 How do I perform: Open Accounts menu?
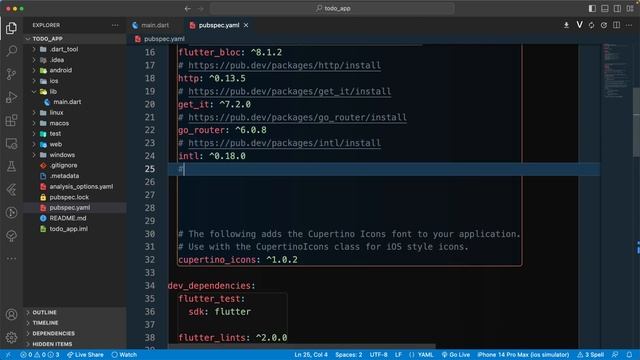[x=11, y=314]
